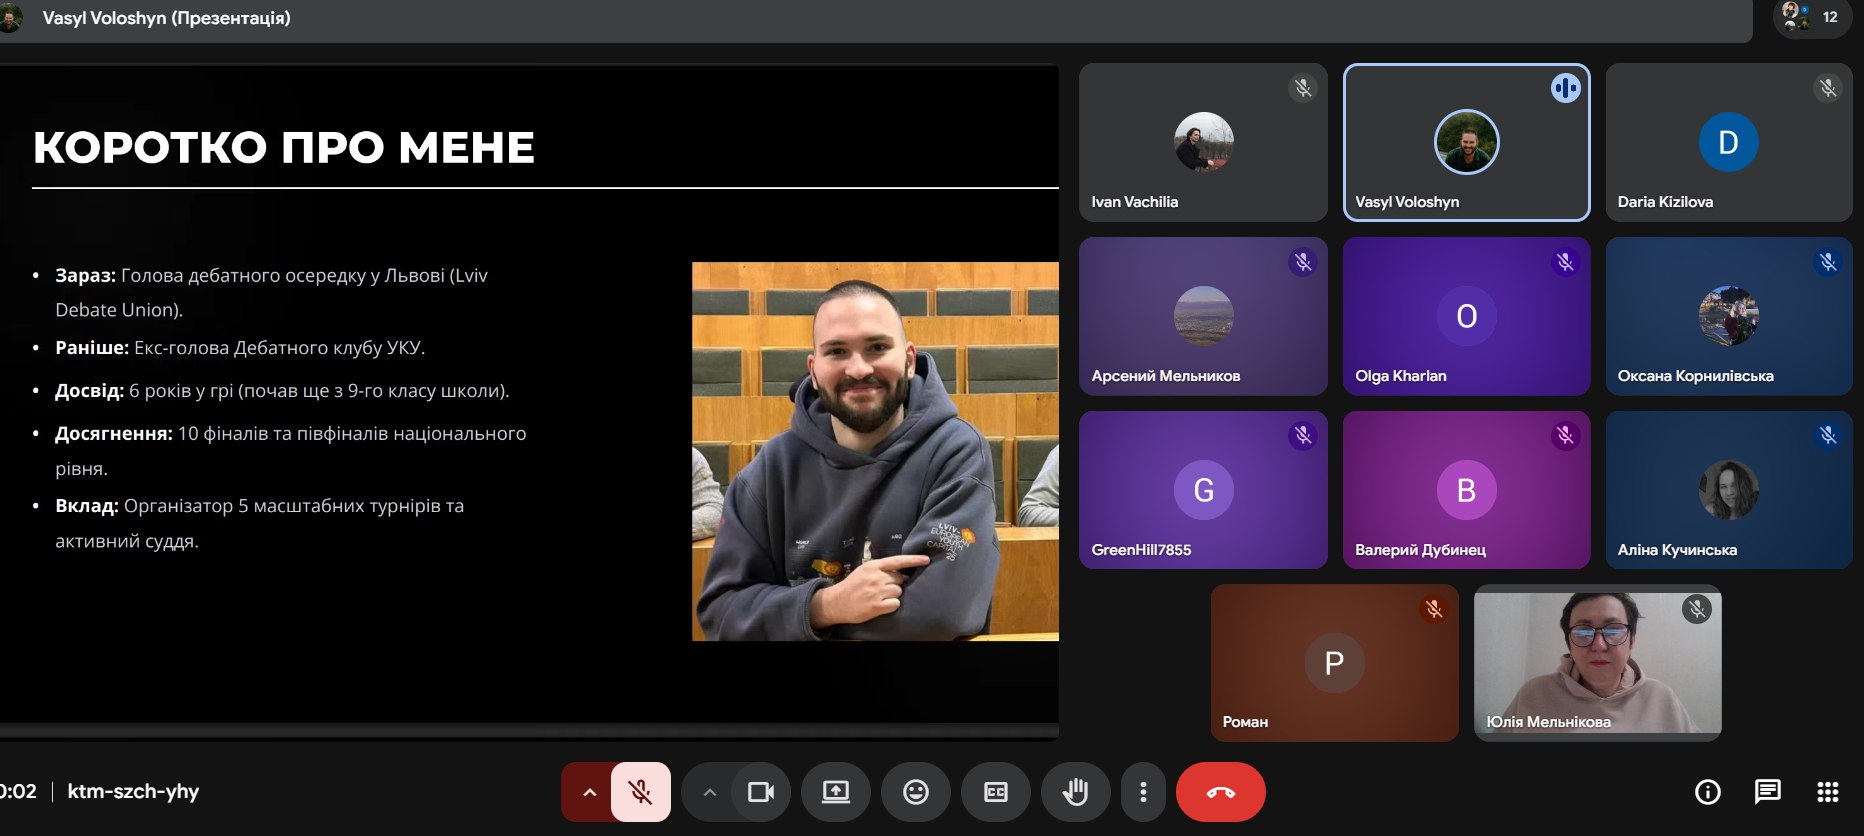Click Юлія Мельнікова's video tile
1864x836 pixels.
(x=1597, y=663)
